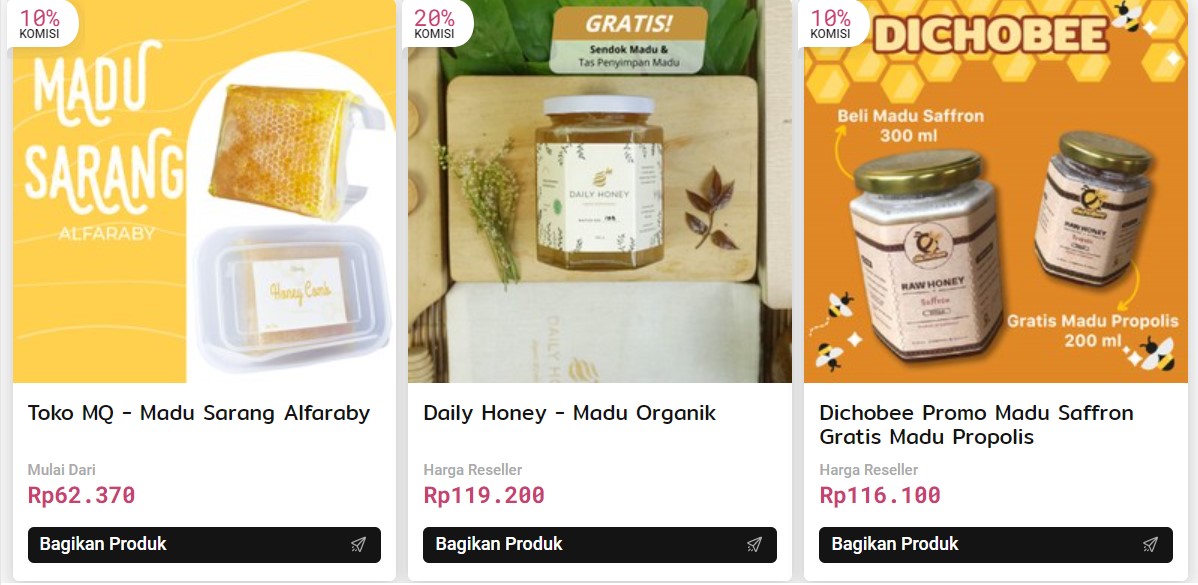
Task: Open Dichobee Promo Madu Saffron Gratis Madu Propolis title
Action: tap(976, 425)
